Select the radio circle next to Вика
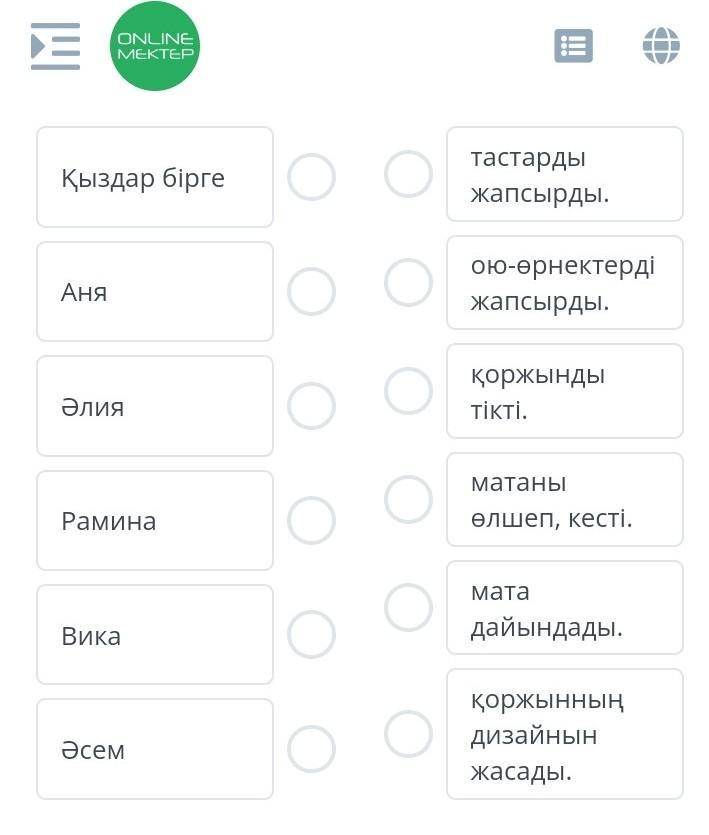Viewport: 709px width, 835px height. 311,634
